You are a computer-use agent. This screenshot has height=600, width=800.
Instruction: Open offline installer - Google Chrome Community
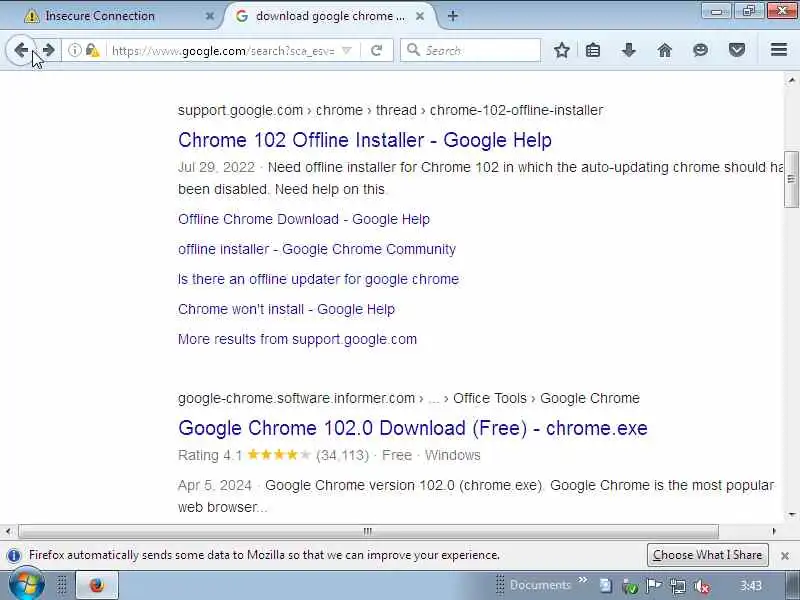click(x=317, y=249)
